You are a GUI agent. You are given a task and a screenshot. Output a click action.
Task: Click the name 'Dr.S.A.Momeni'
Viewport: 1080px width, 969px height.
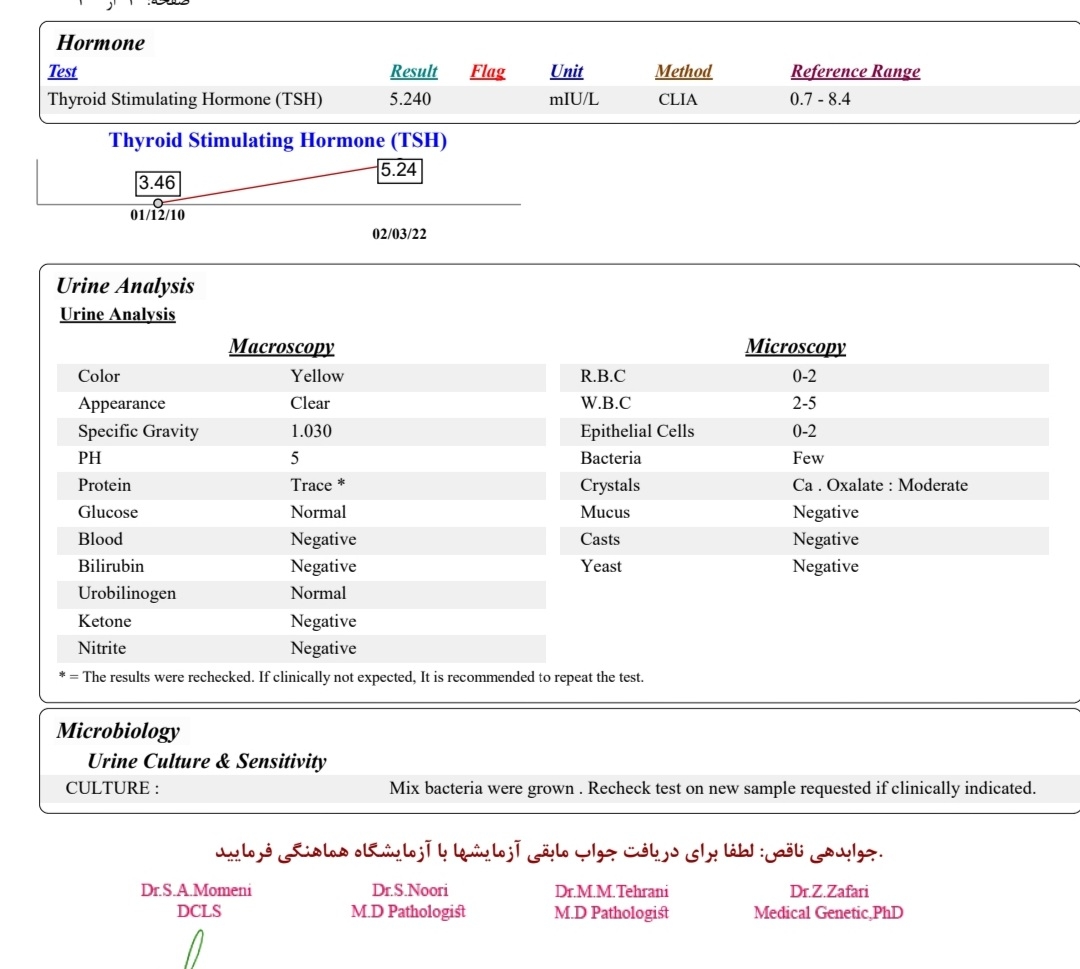point(196,890)
